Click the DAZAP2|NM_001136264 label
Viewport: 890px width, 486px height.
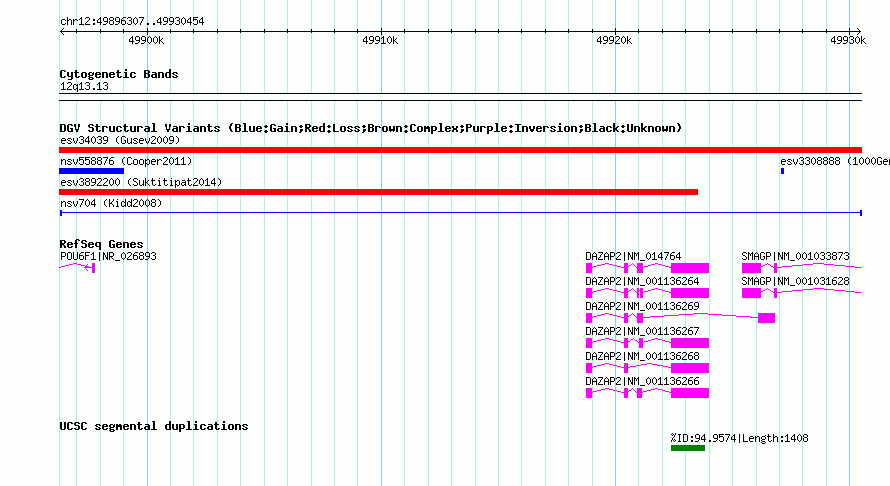(643, 281)
